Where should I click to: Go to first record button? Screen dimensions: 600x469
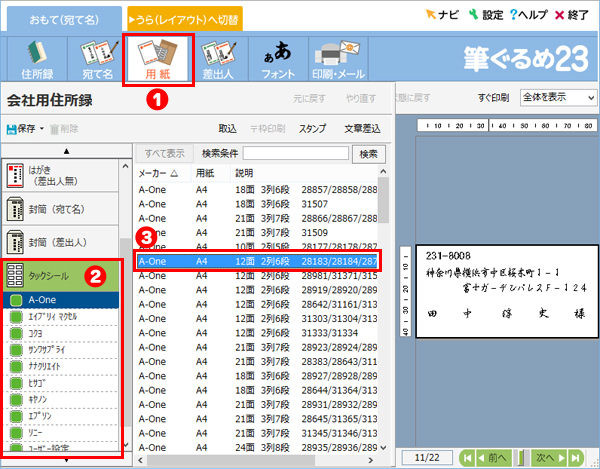466,458
